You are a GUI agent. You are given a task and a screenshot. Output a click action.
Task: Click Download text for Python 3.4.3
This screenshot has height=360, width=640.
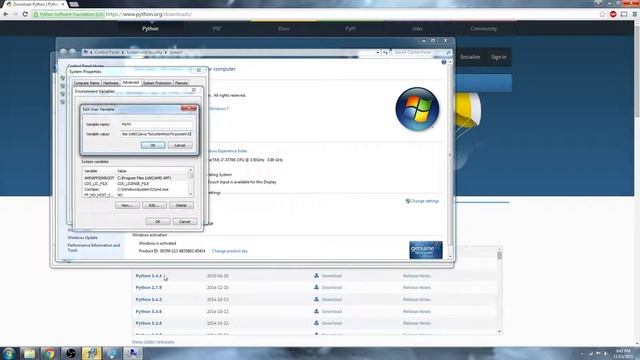pos(332,276)
